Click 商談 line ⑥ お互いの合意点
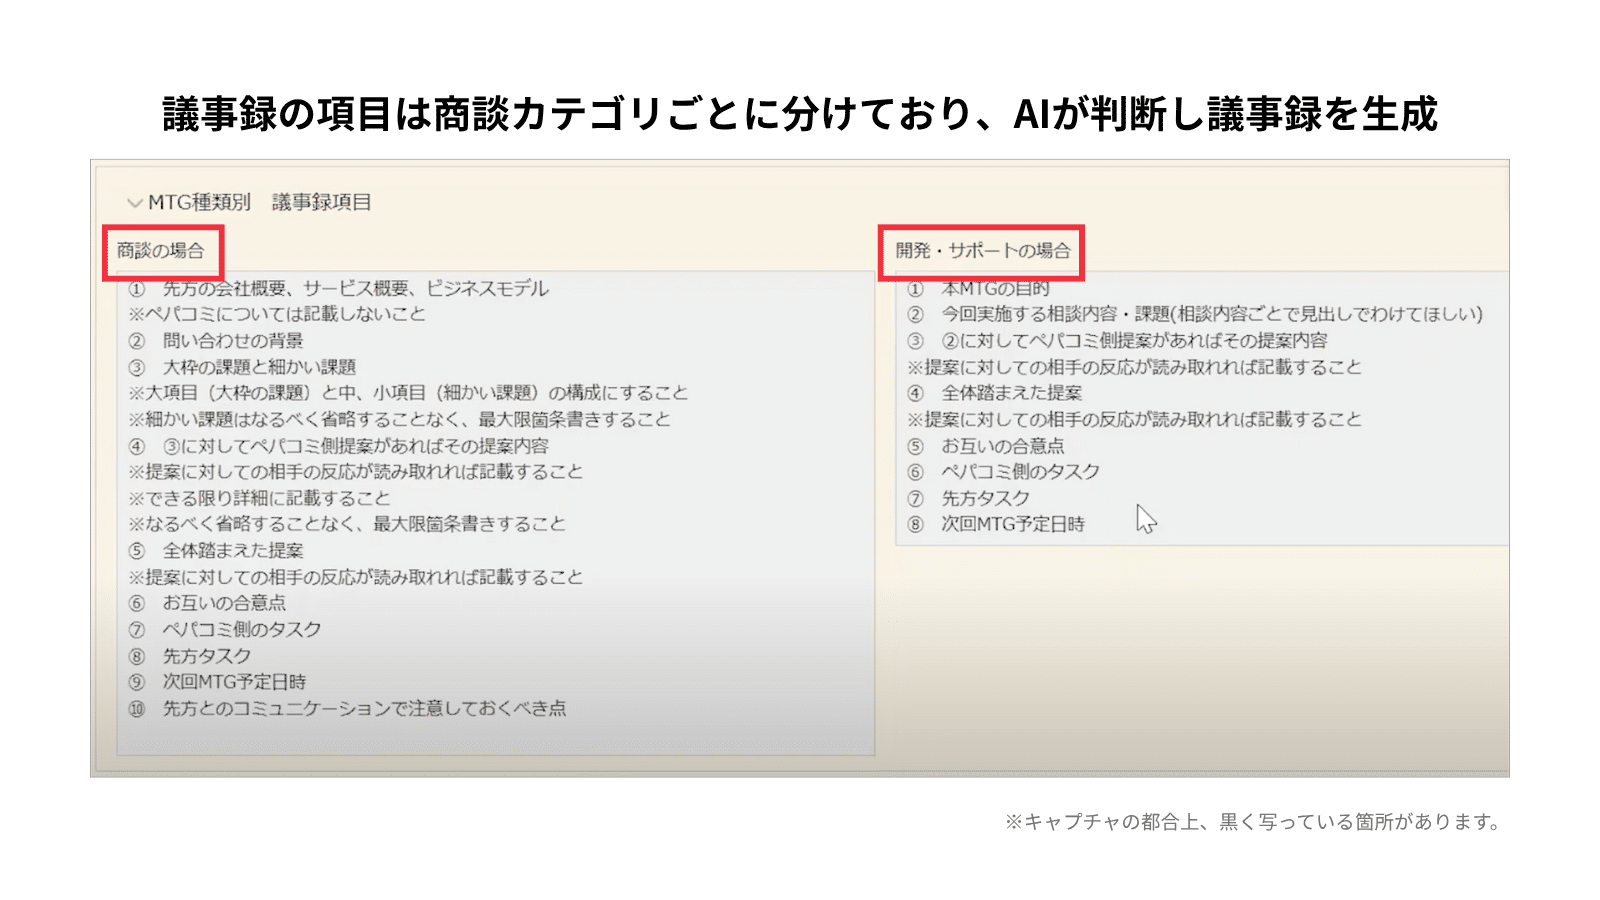Image resolution: width=1600 pixels, height=900 pixels. point(207,603)
